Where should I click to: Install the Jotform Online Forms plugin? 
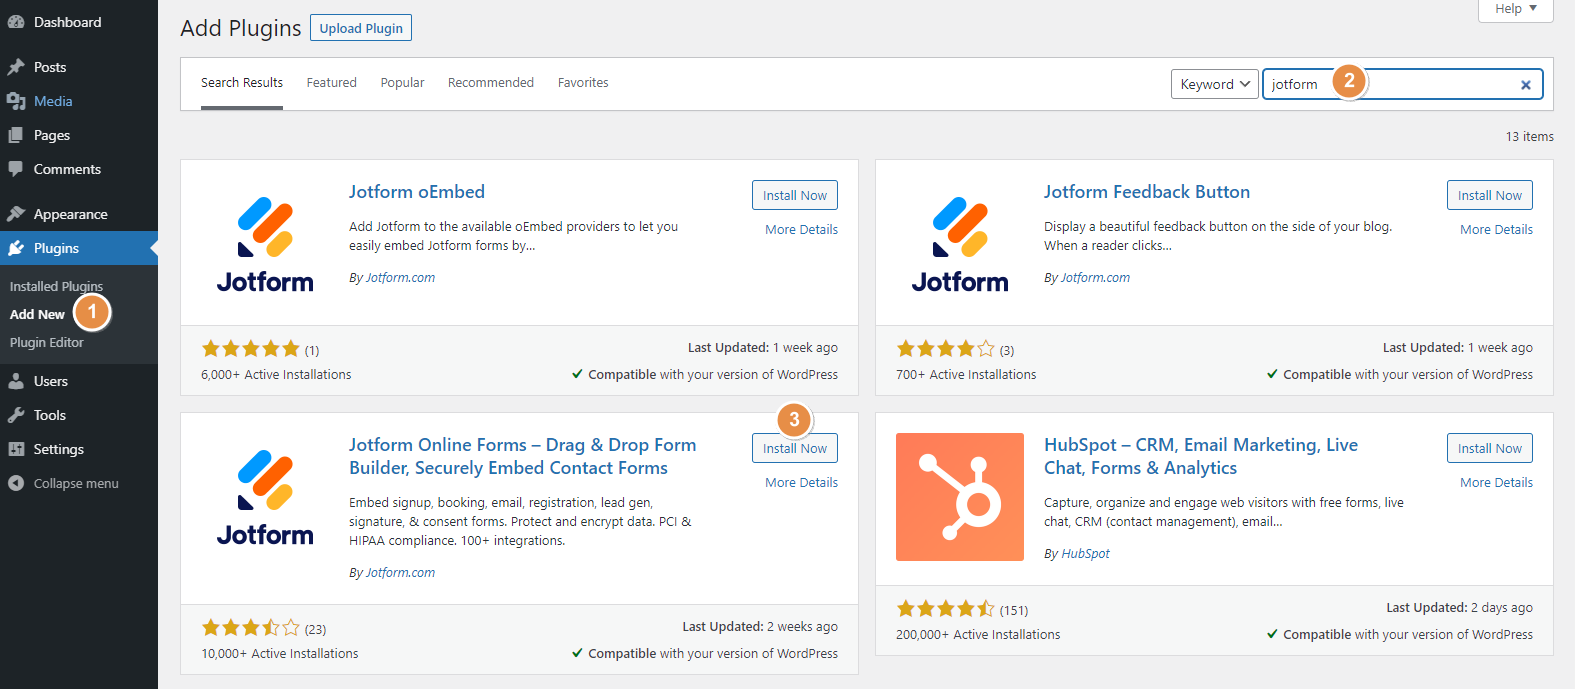[794, 448]
